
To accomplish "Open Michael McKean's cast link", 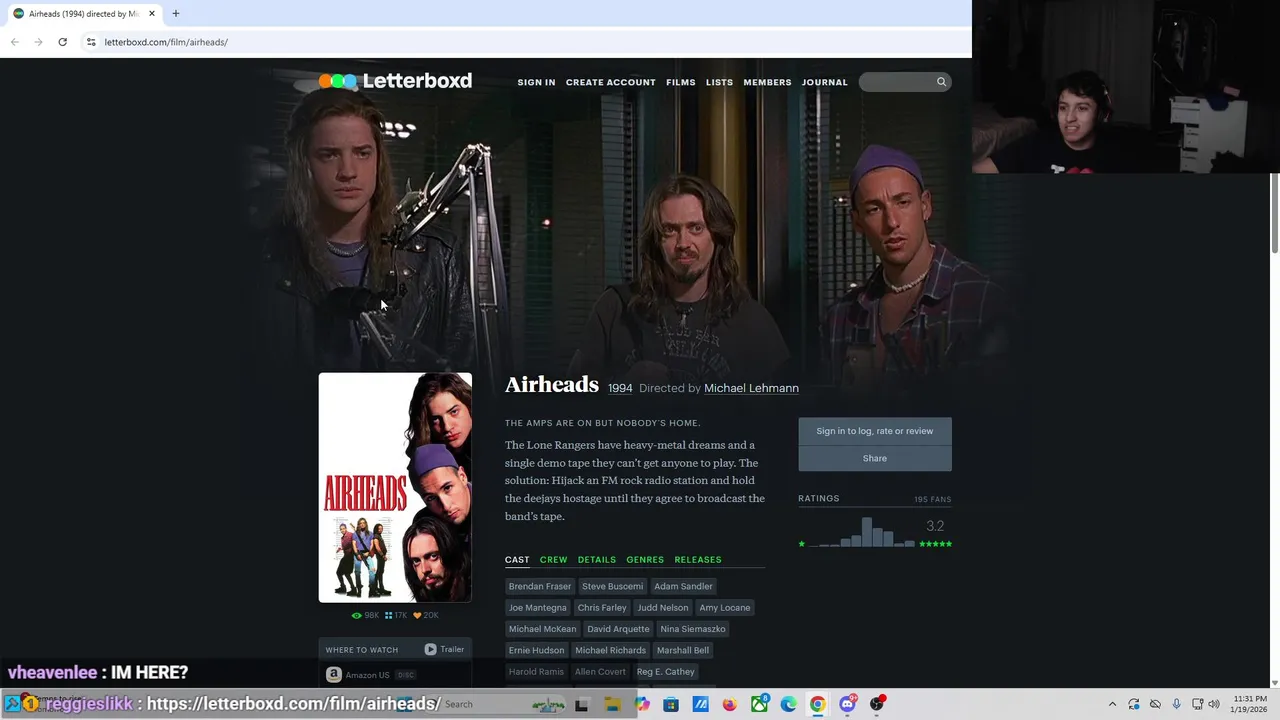I will [542, 629].
